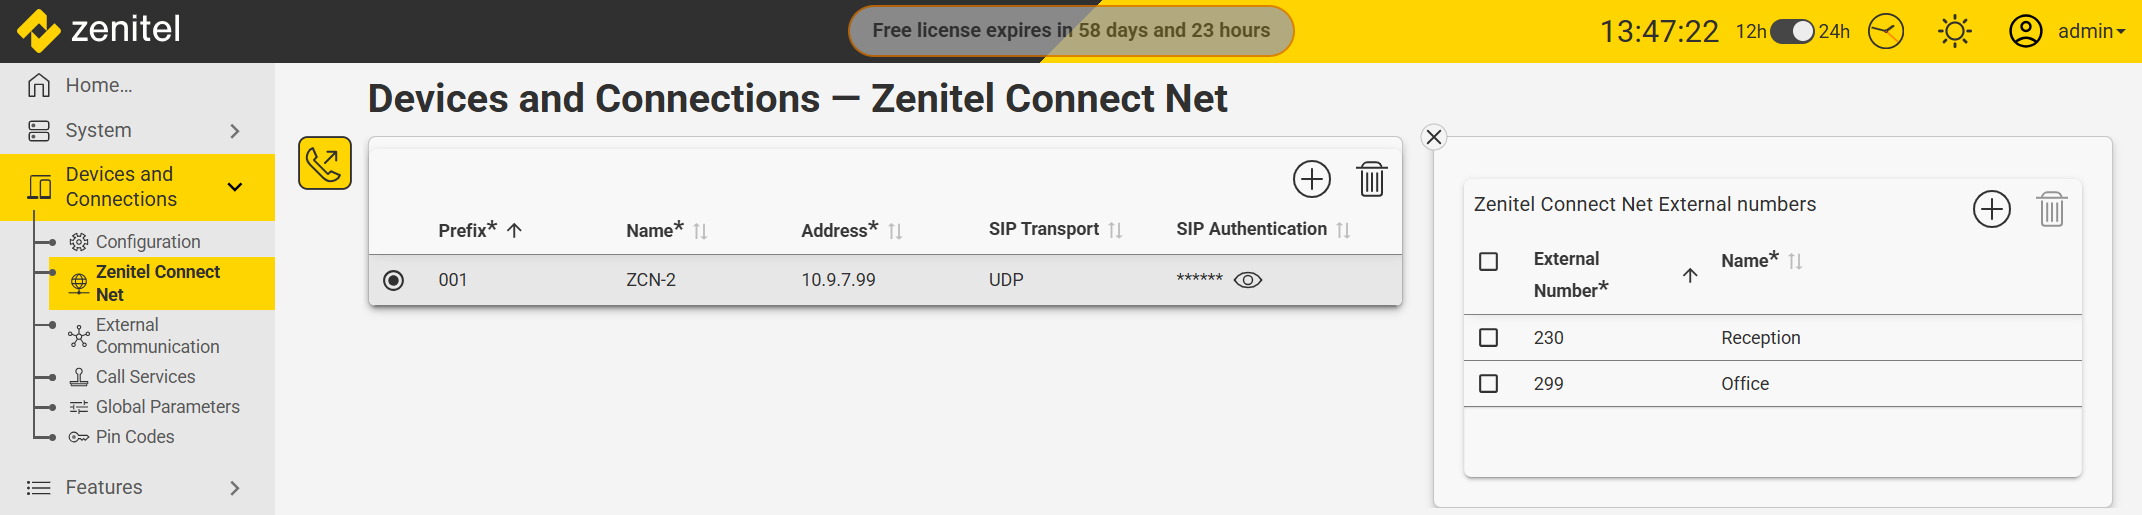
Task: Tick the checkbox for Office 299
Action: click(1488, 384)
